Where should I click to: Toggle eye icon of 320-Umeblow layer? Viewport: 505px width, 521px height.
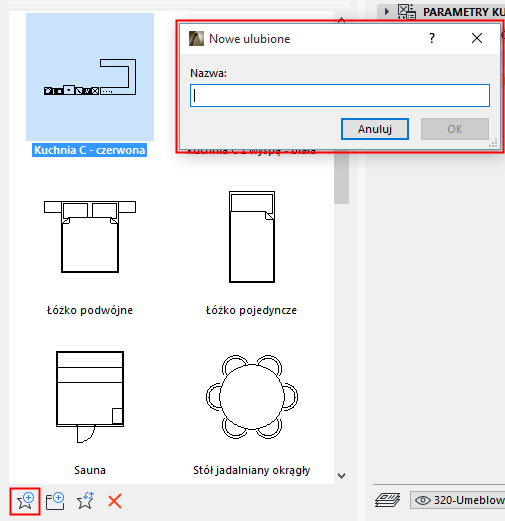click(423, 500)
